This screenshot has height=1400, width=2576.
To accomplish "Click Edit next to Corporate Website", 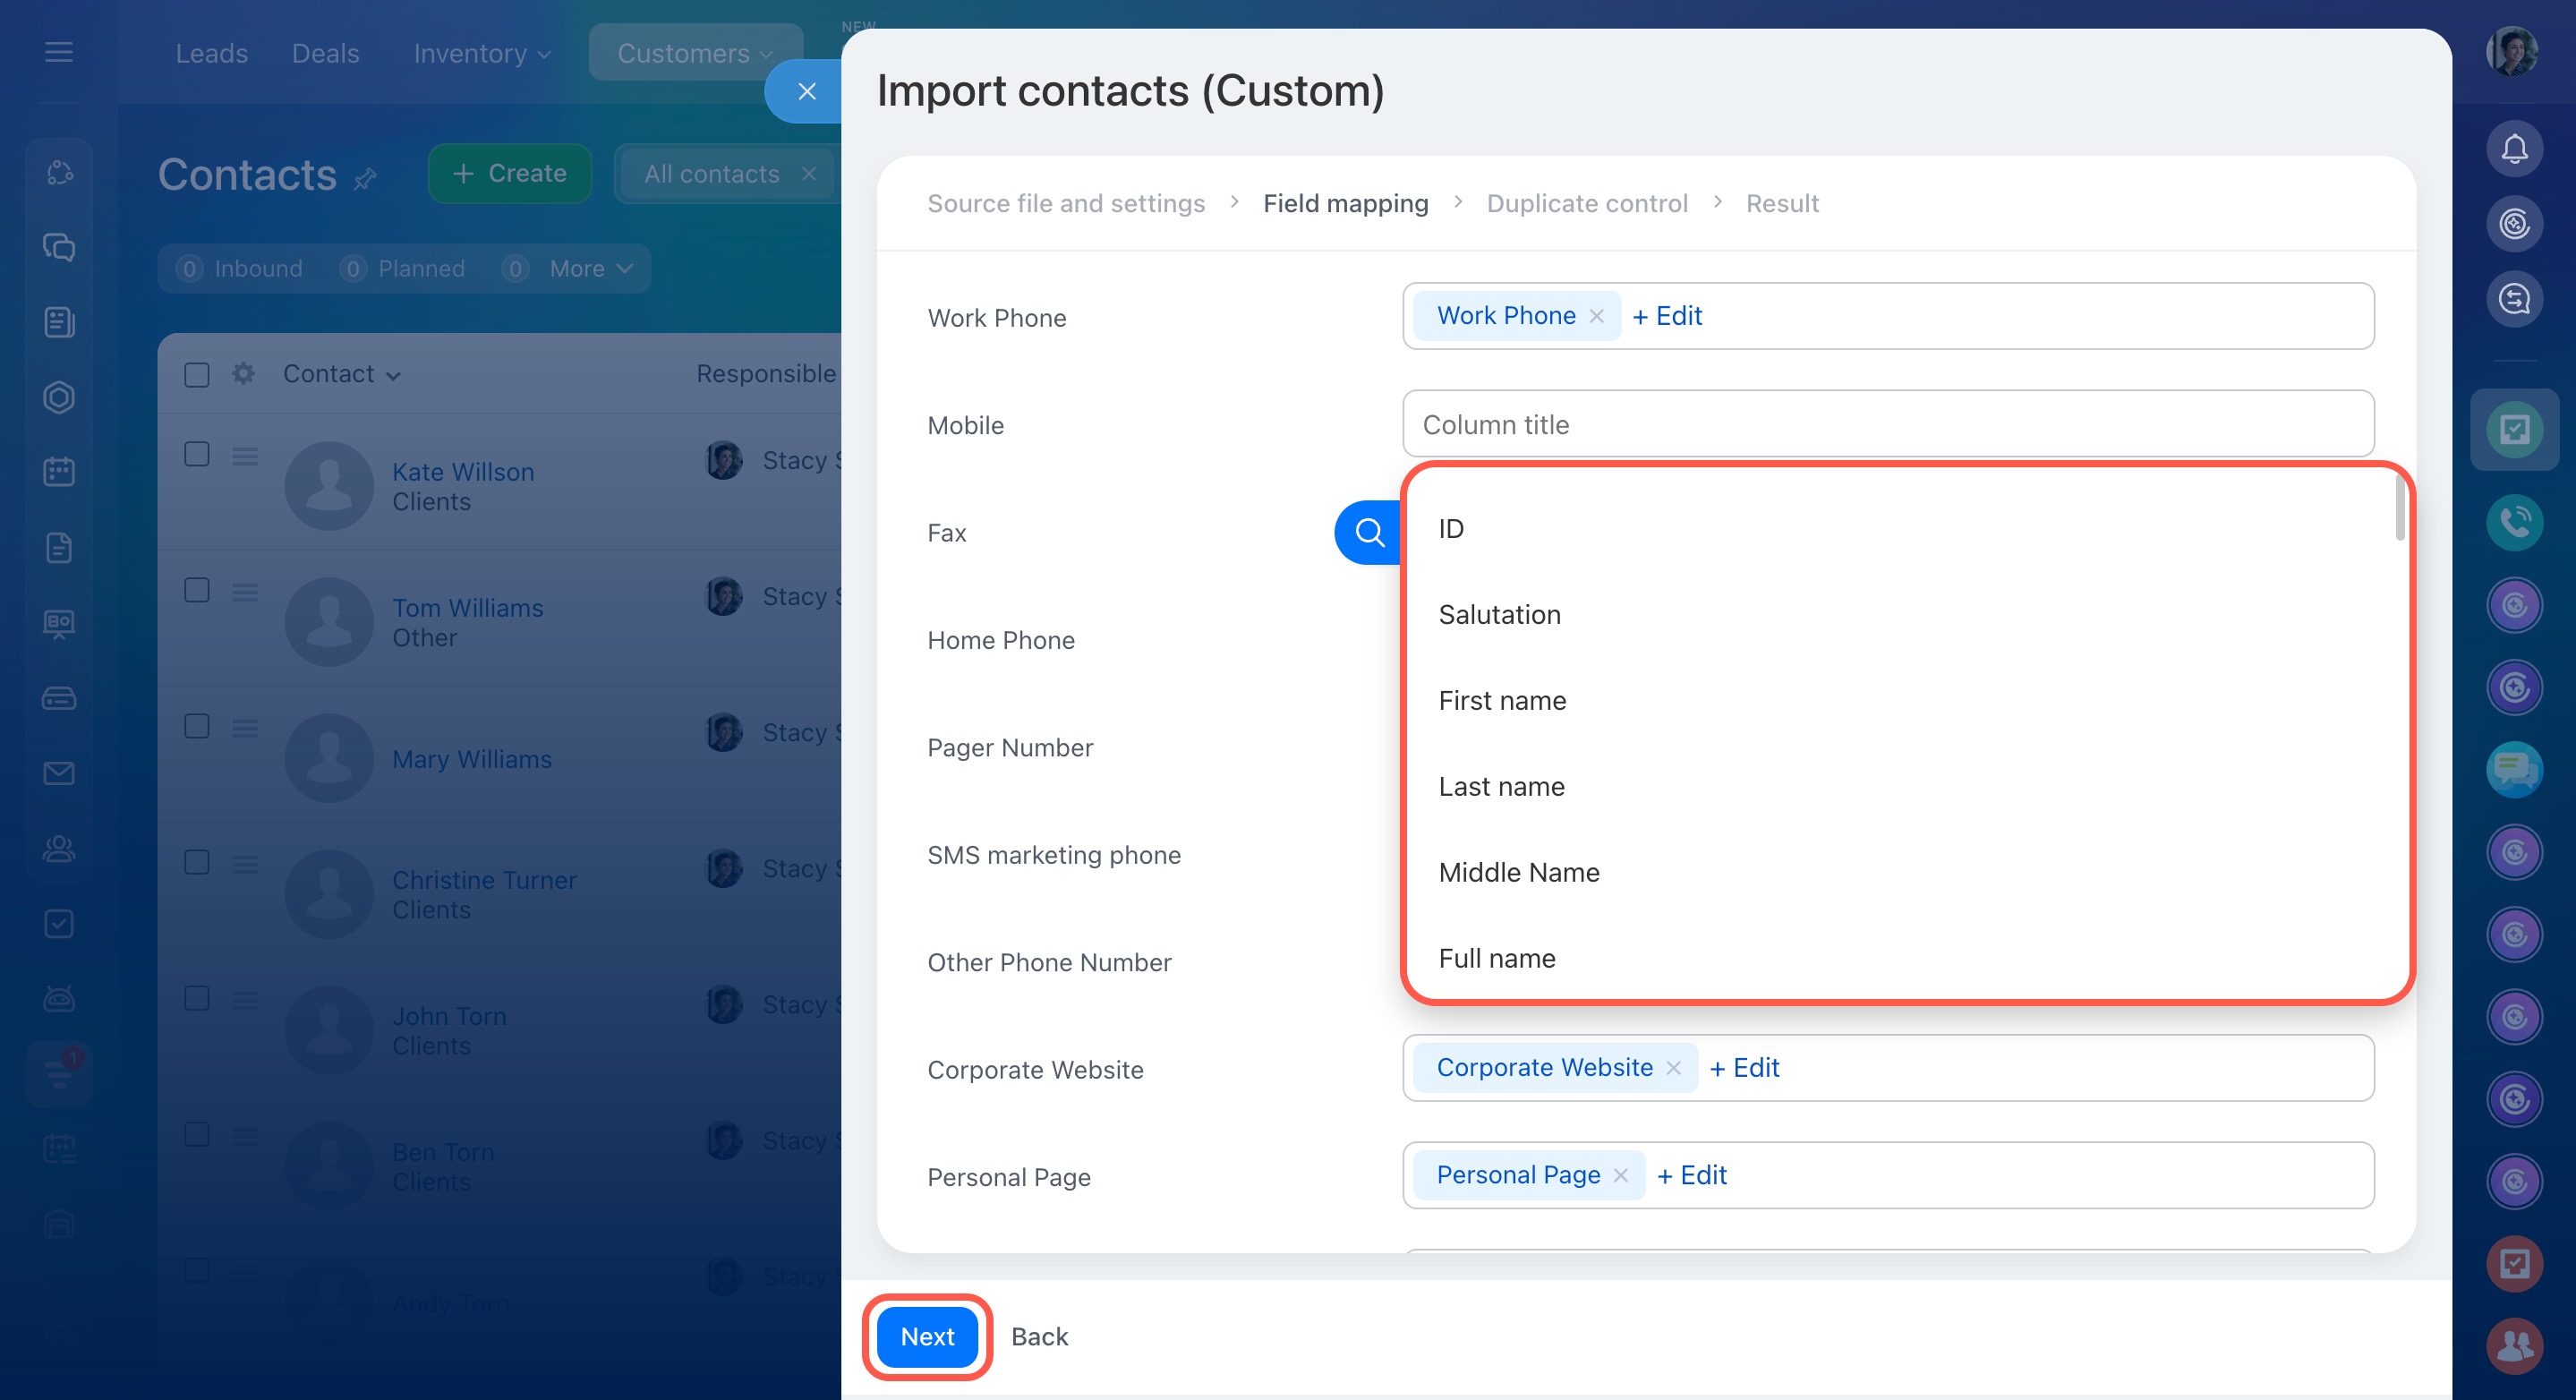I will click(x=1745, y=1068).
